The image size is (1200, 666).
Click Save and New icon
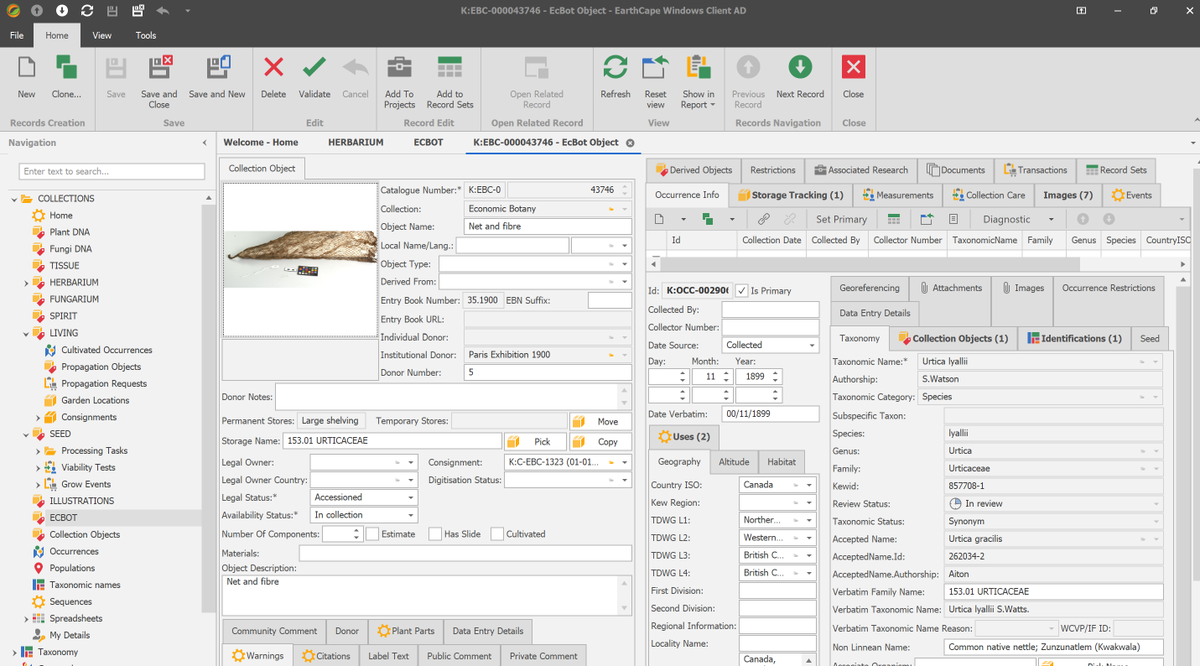coord(217,68)
